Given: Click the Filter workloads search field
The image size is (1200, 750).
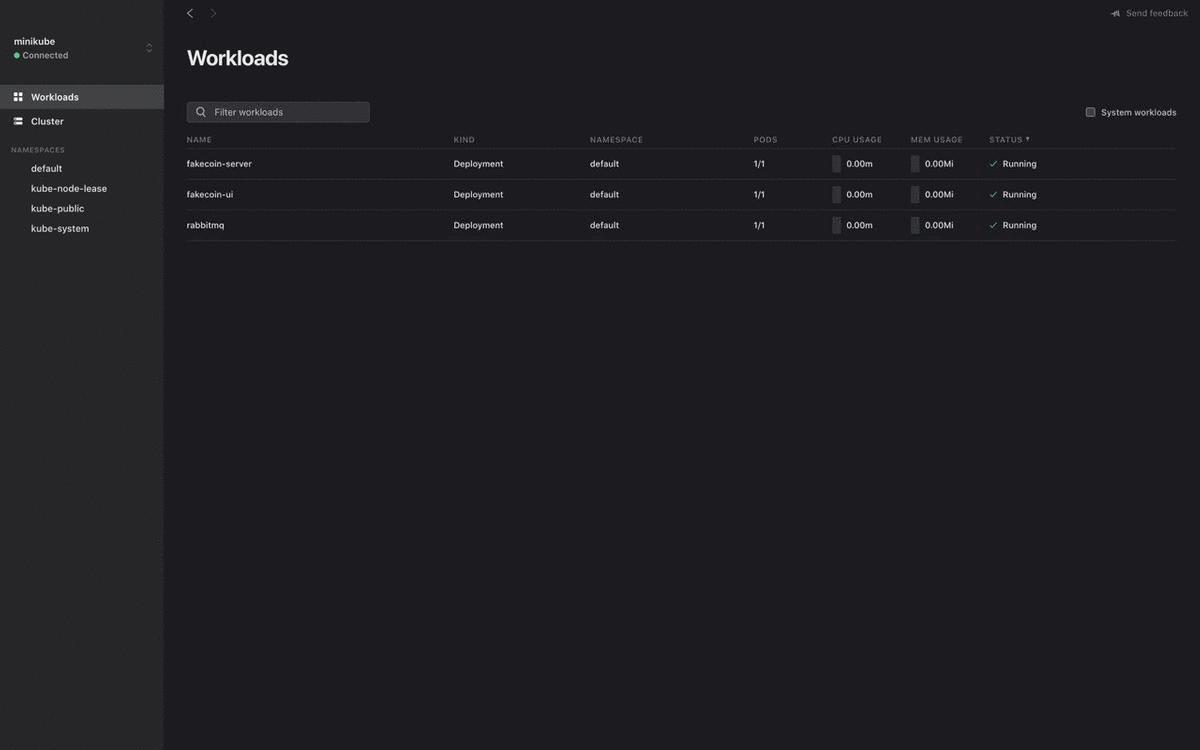Looking at the screenshot, I should (x=278, y=112).
